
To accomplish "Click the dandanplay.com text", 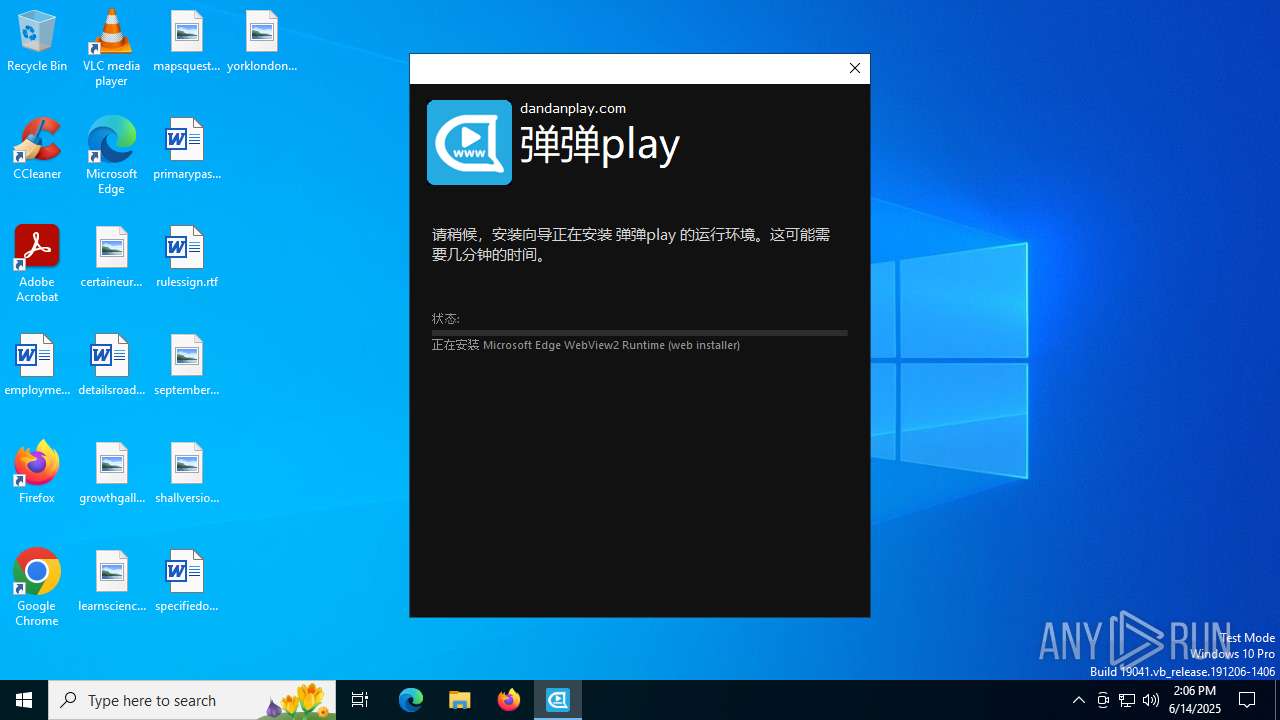I will [573, 108].
